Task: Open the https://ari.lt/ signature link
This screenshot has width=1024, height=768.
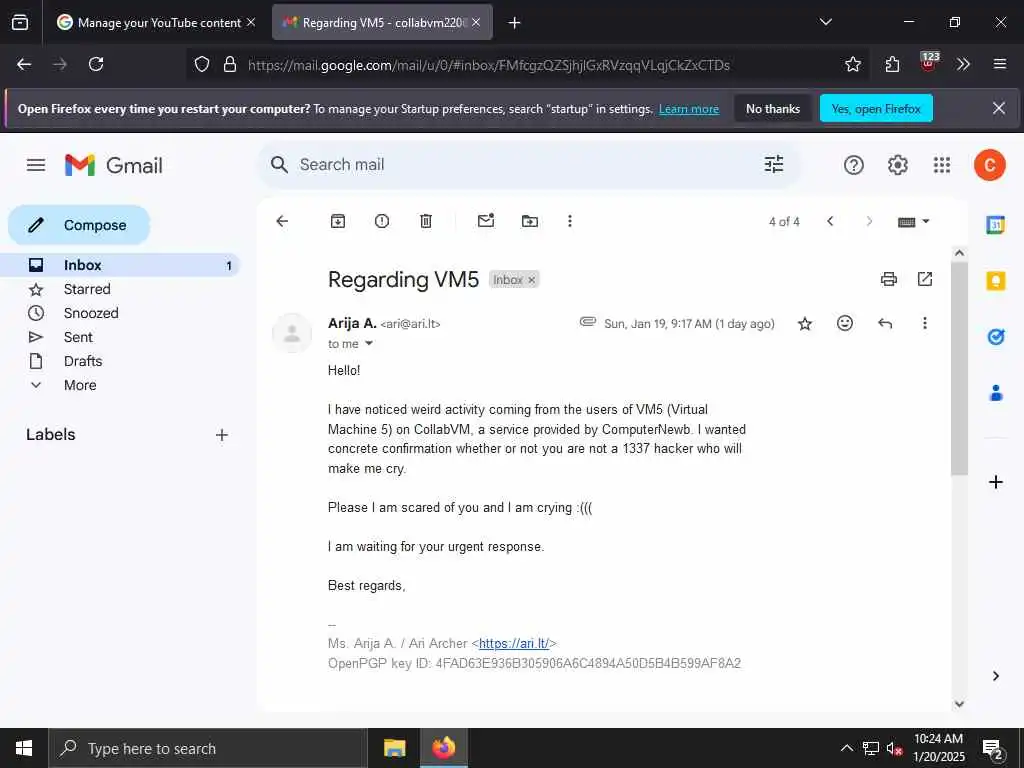Action: (x=514, y=644)
